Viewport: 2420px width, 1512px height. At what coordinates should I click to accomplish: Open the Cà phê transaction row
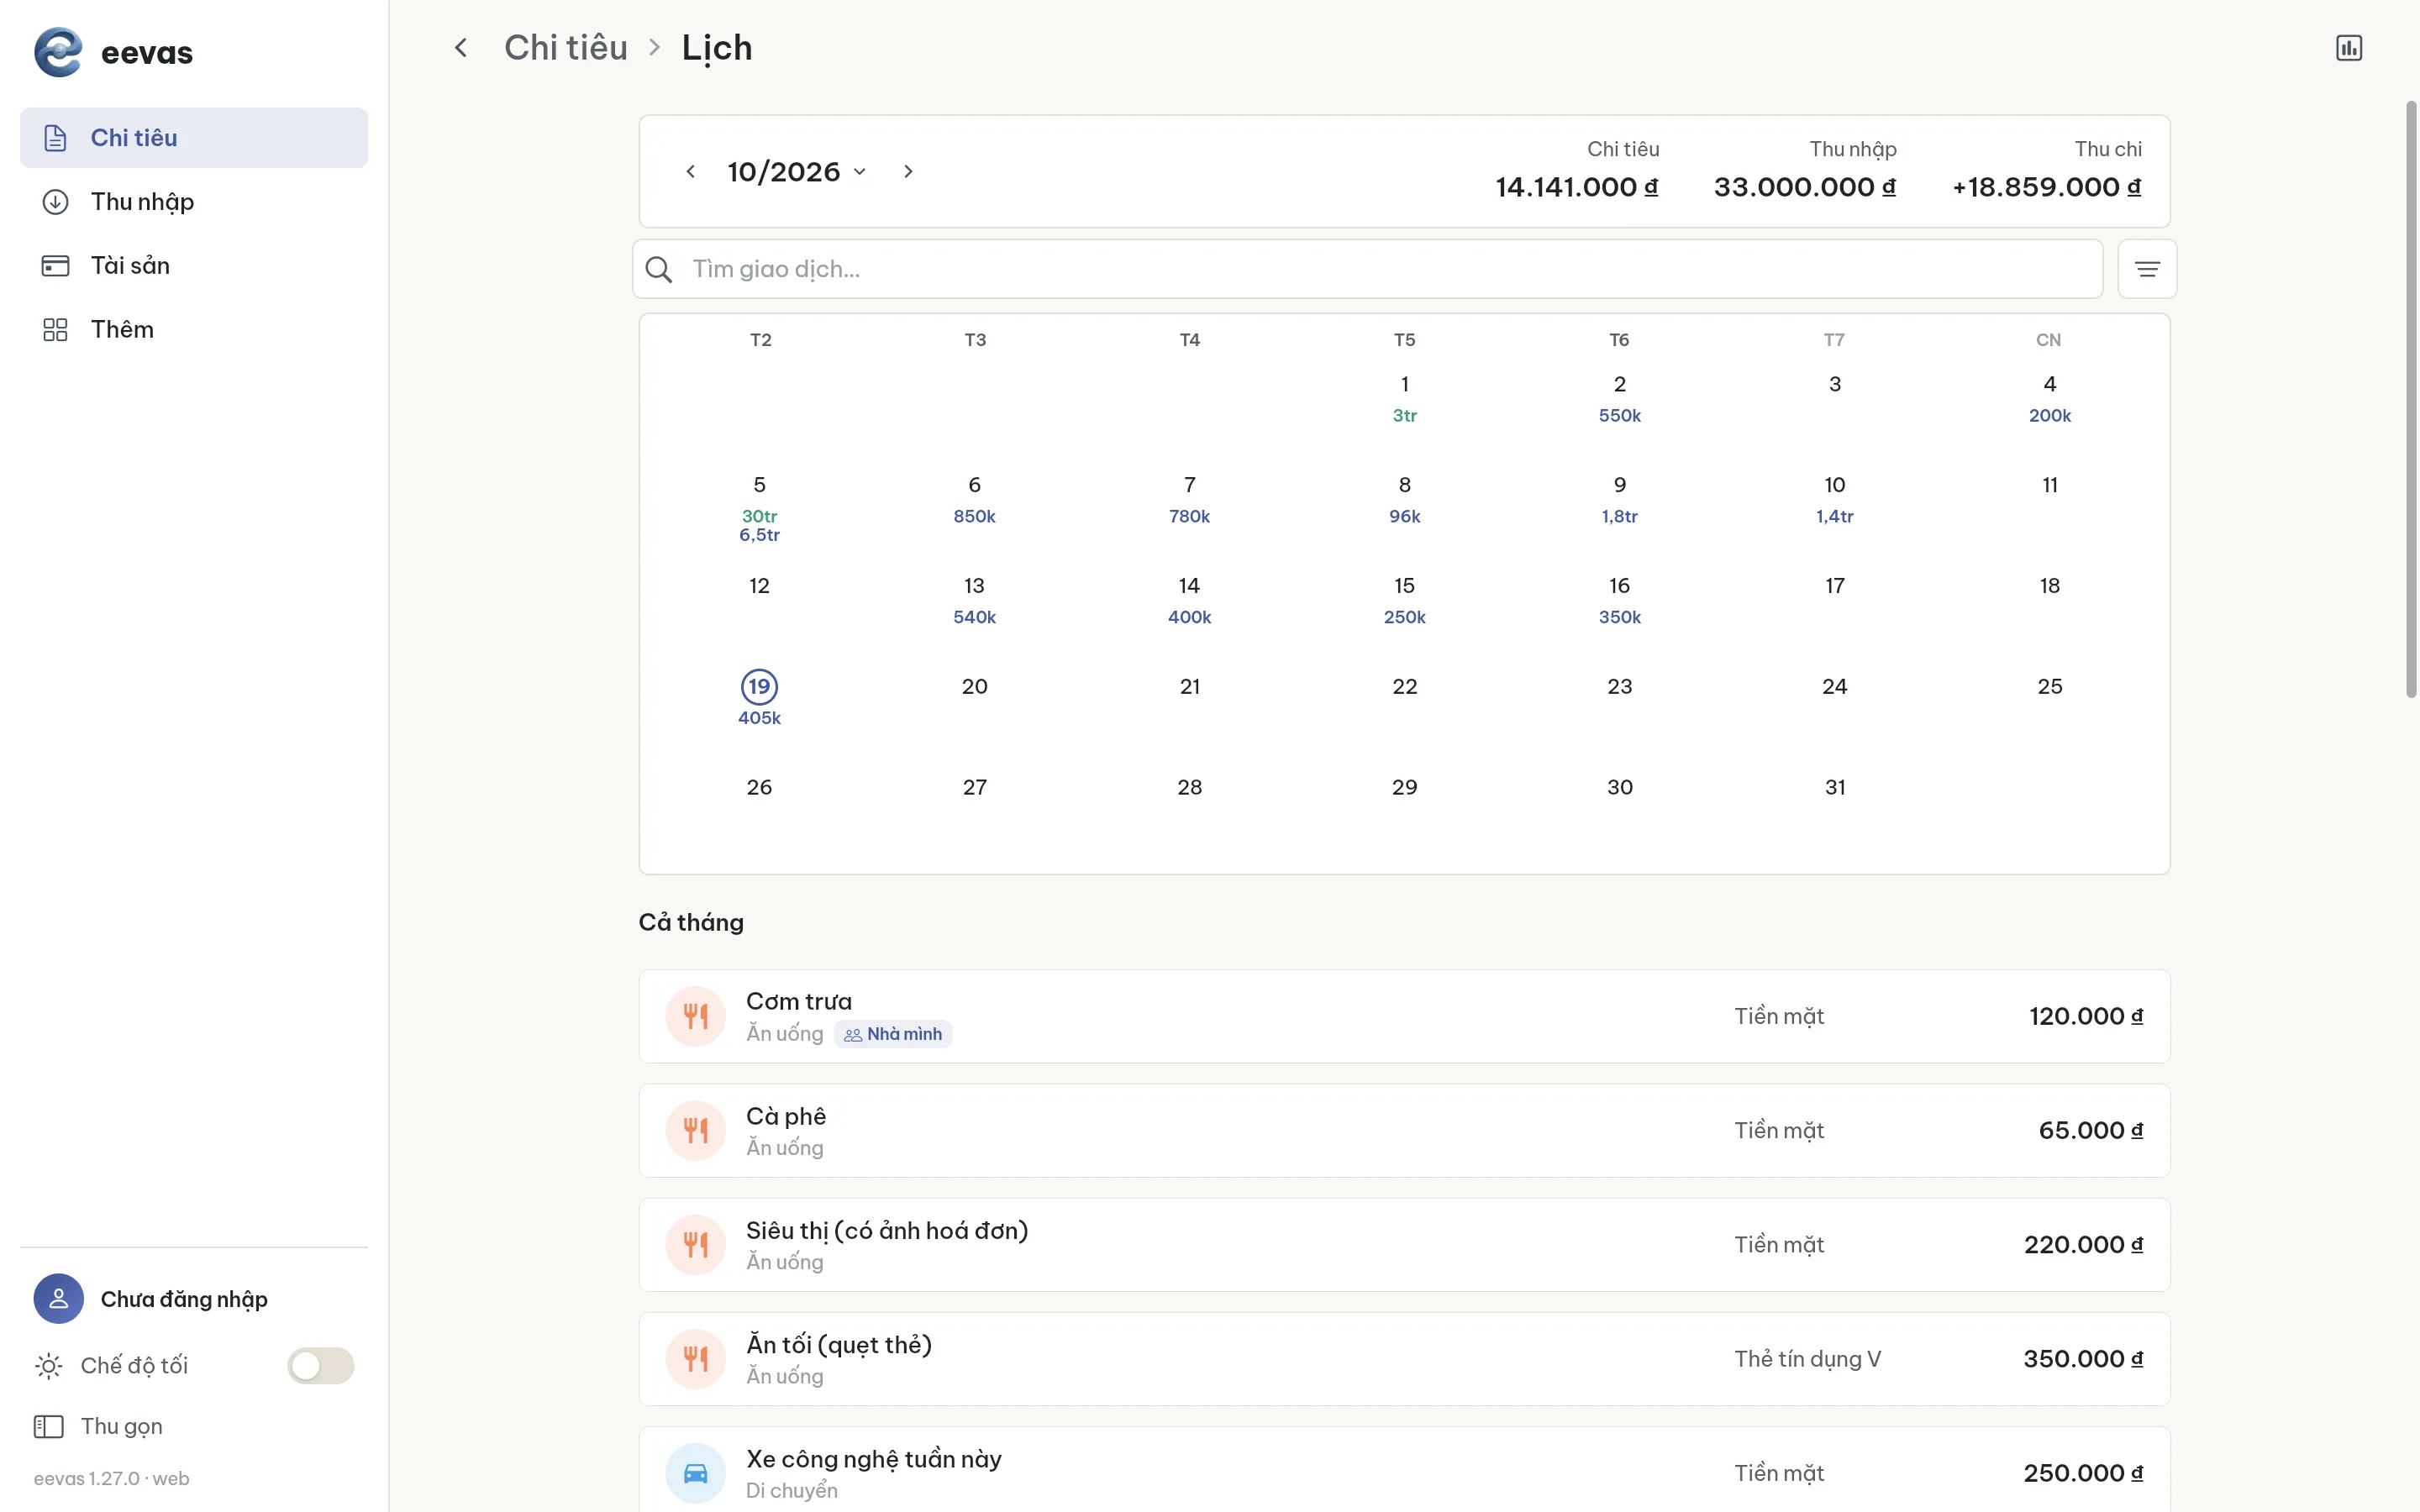click(x=1404, y=1130)
